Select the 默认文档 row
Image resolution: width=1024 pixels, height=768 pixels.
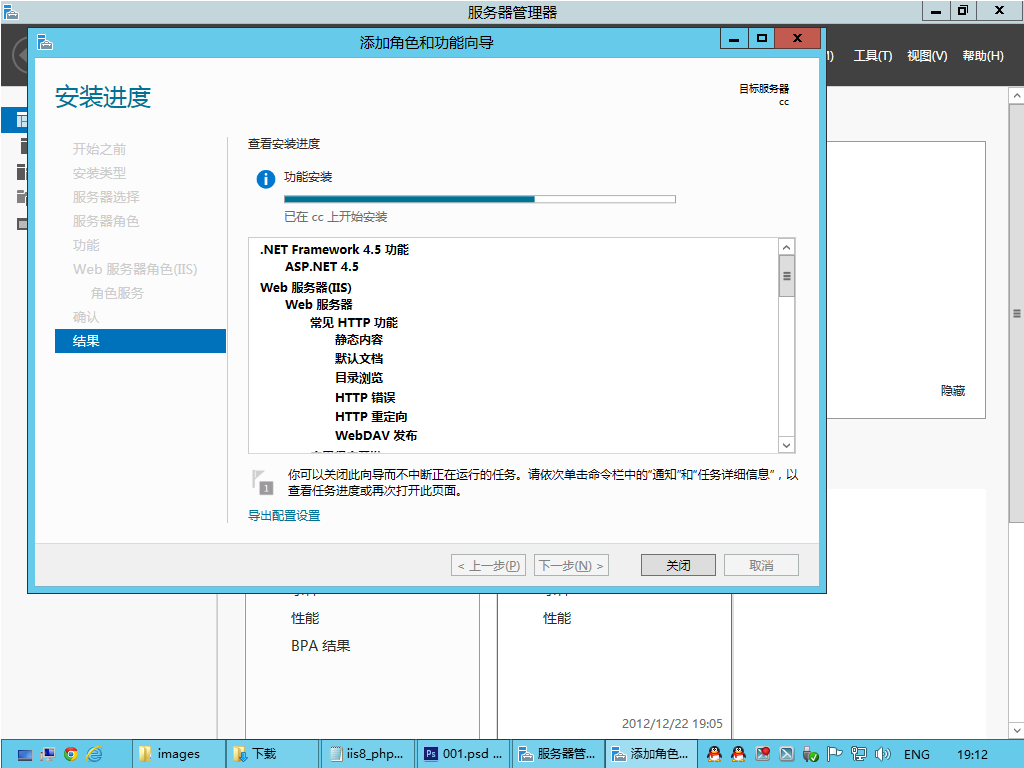[x=359, y=359]
